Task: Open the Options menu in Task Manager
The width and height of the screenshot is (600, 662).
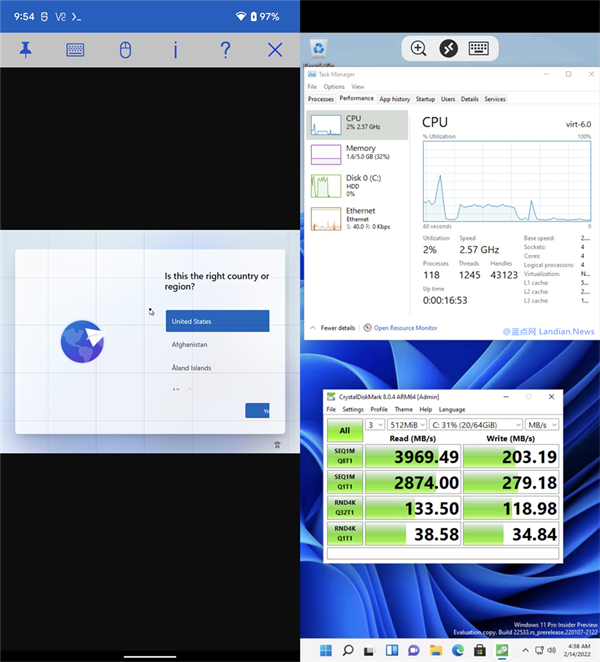Action: point(334,87)
